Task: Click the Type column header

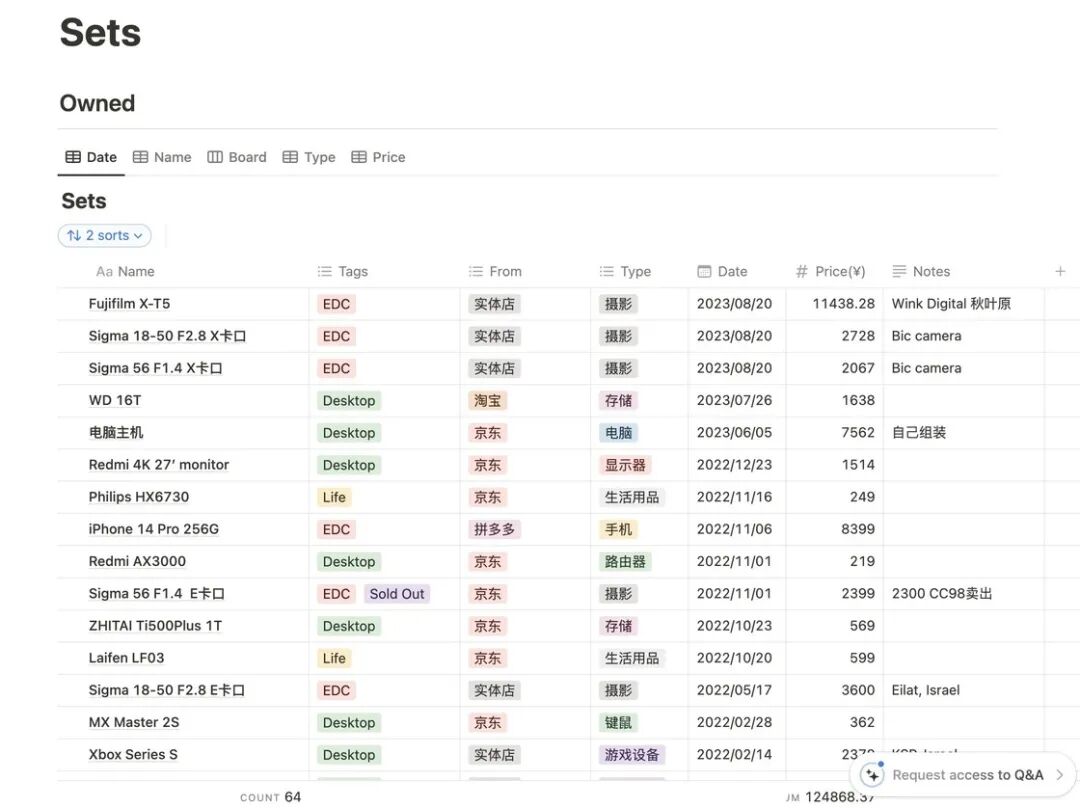Action: [625, 271]
